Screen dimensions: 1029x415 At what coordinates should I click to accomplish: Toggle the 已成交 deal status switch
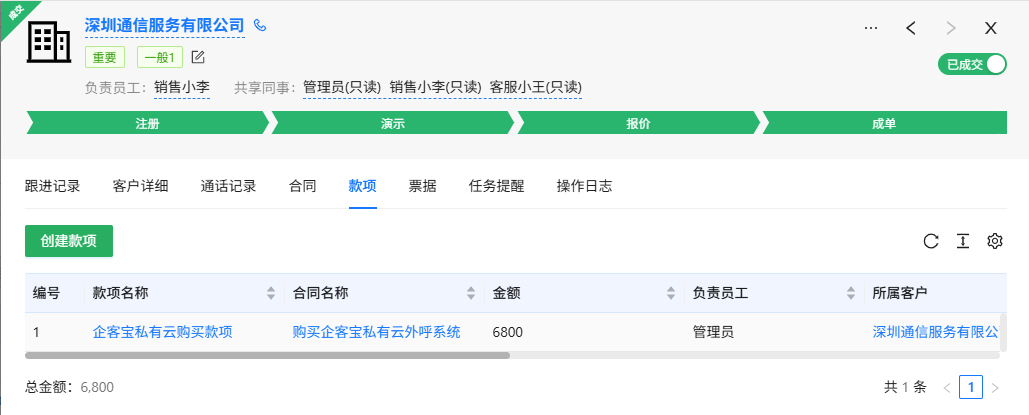(972, 64)
